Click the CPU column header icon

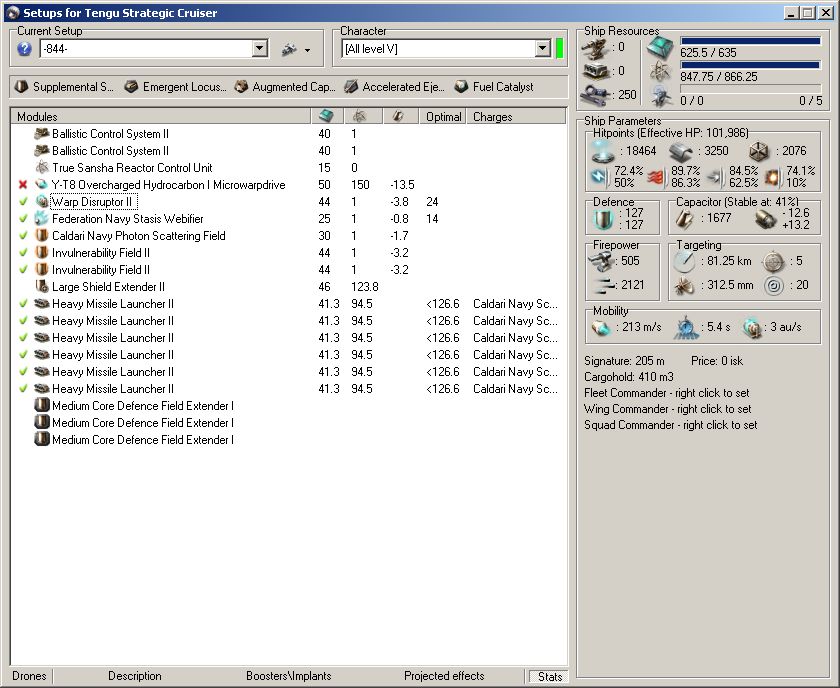point(325,117)
